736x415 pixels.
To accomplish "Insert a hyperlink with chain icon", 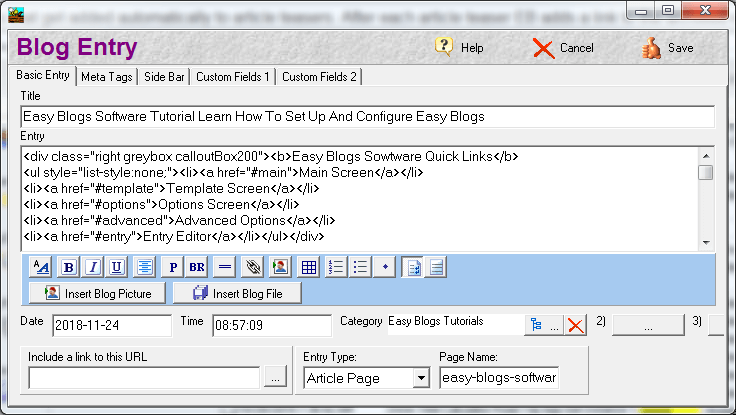I will tap(253, 268).
